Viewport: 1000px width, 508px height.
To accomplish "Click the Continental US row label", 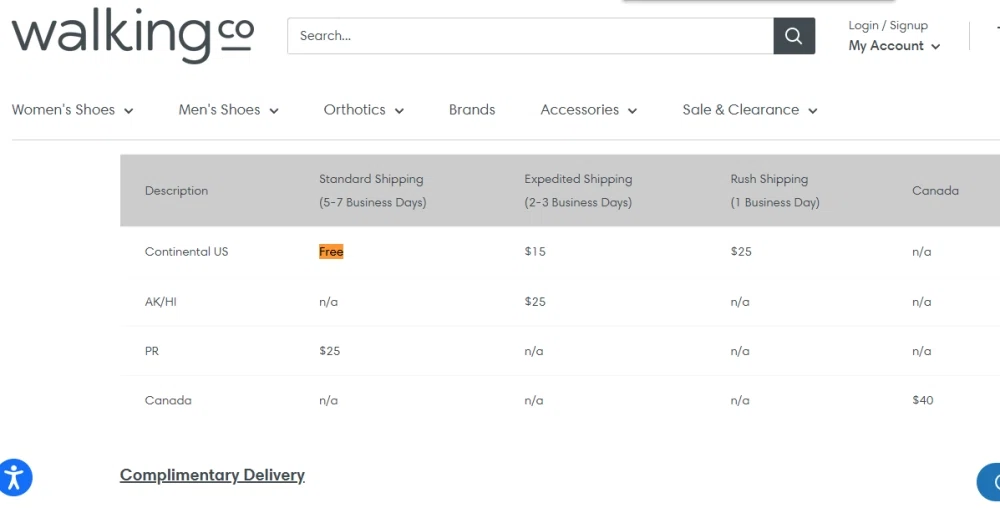I will coord(186,252).
